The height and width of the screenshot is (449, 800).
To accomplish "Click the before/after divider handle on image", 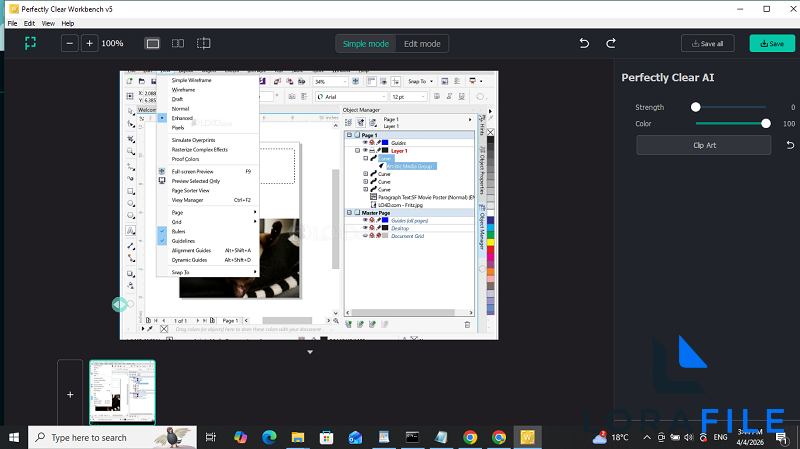I will coord(119,305).
